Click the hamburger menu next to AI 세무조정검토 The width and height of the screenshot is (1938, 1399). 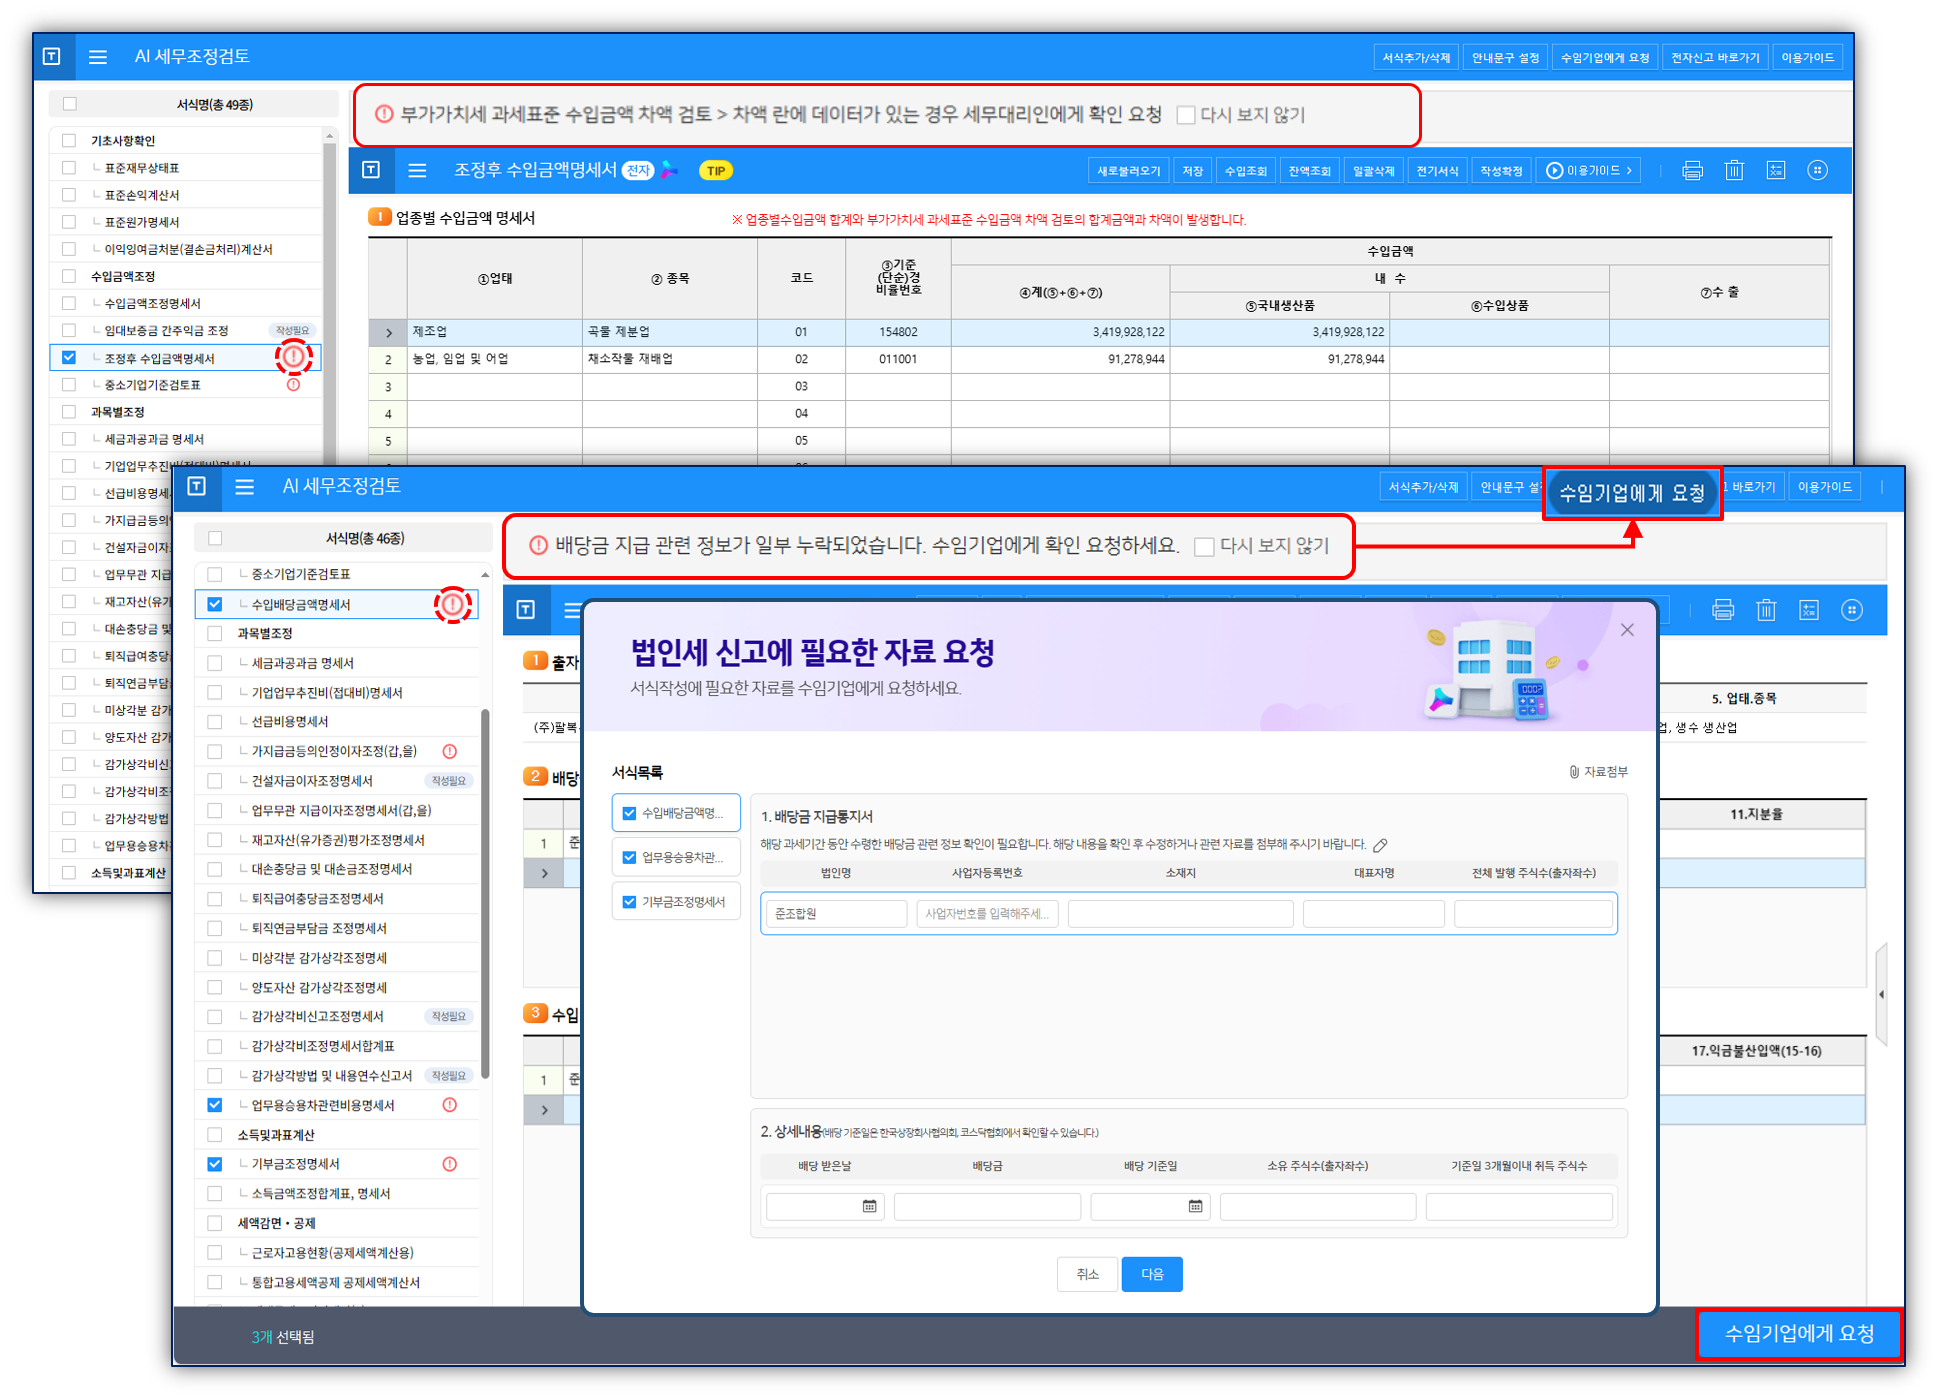[x=97, y=57]
